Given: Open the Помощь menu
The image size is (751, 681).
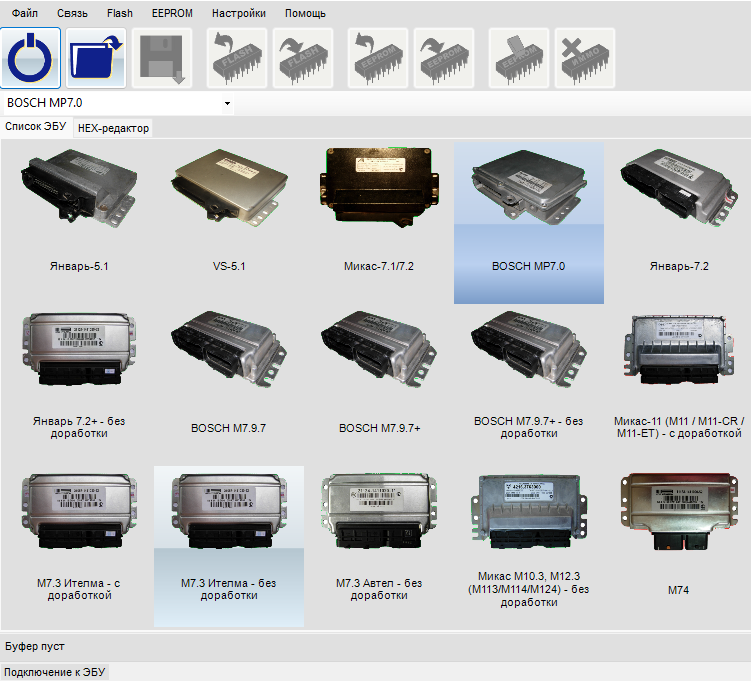Looking at the screenshot, I should point(305,14).
